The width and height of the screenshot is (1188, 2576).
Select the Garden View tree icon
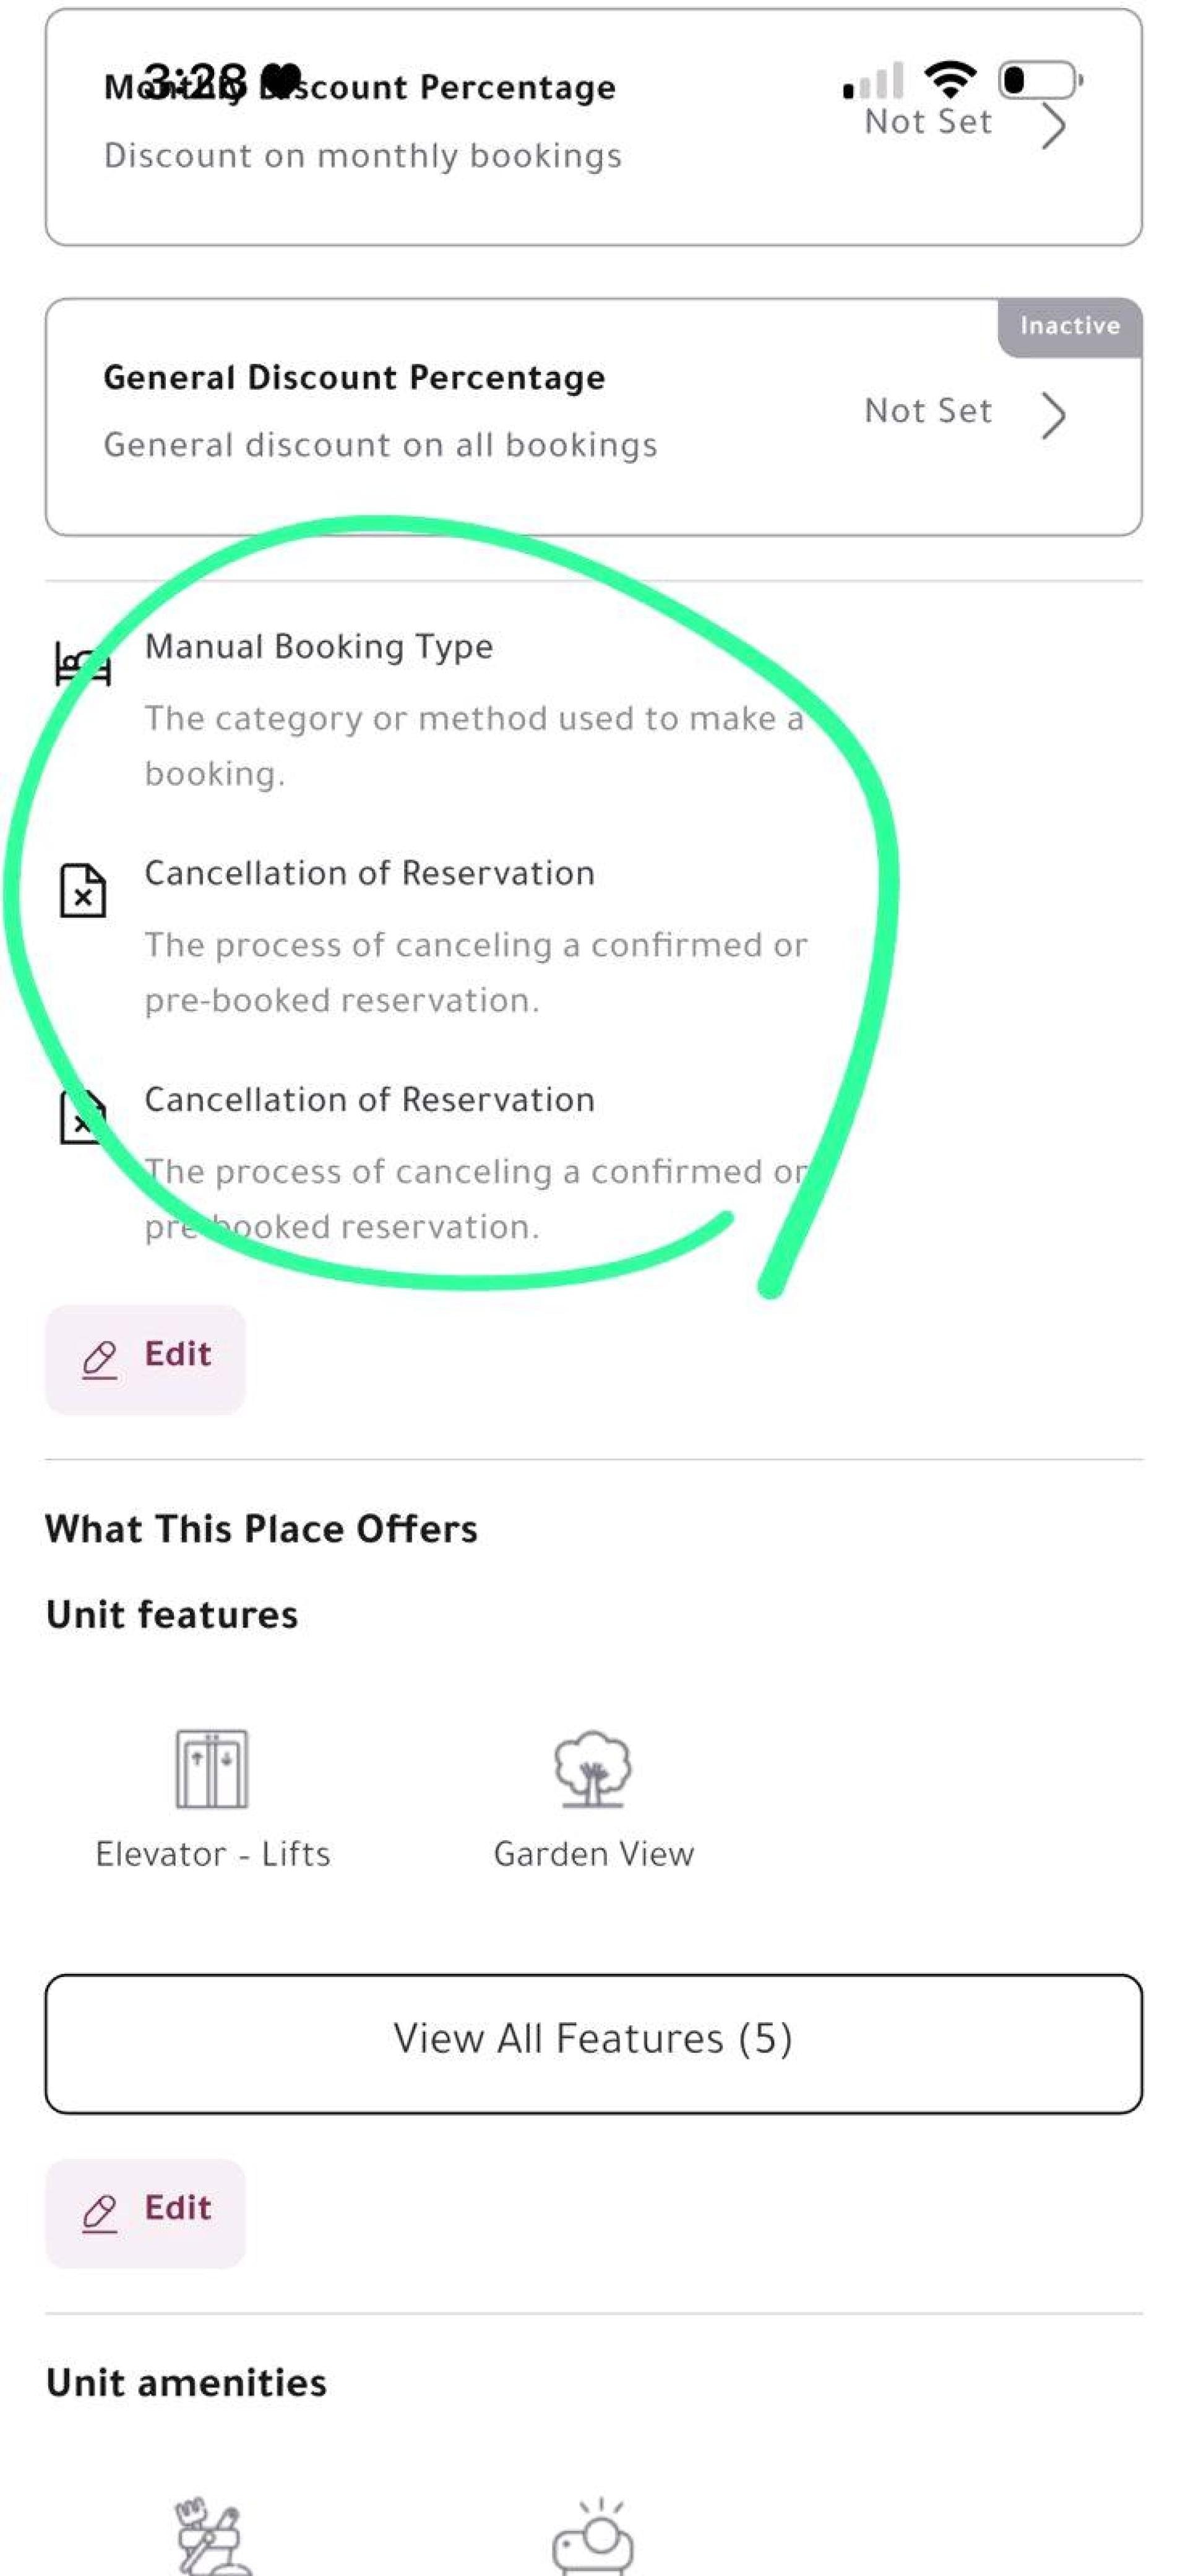click(x=593, y=1768)
